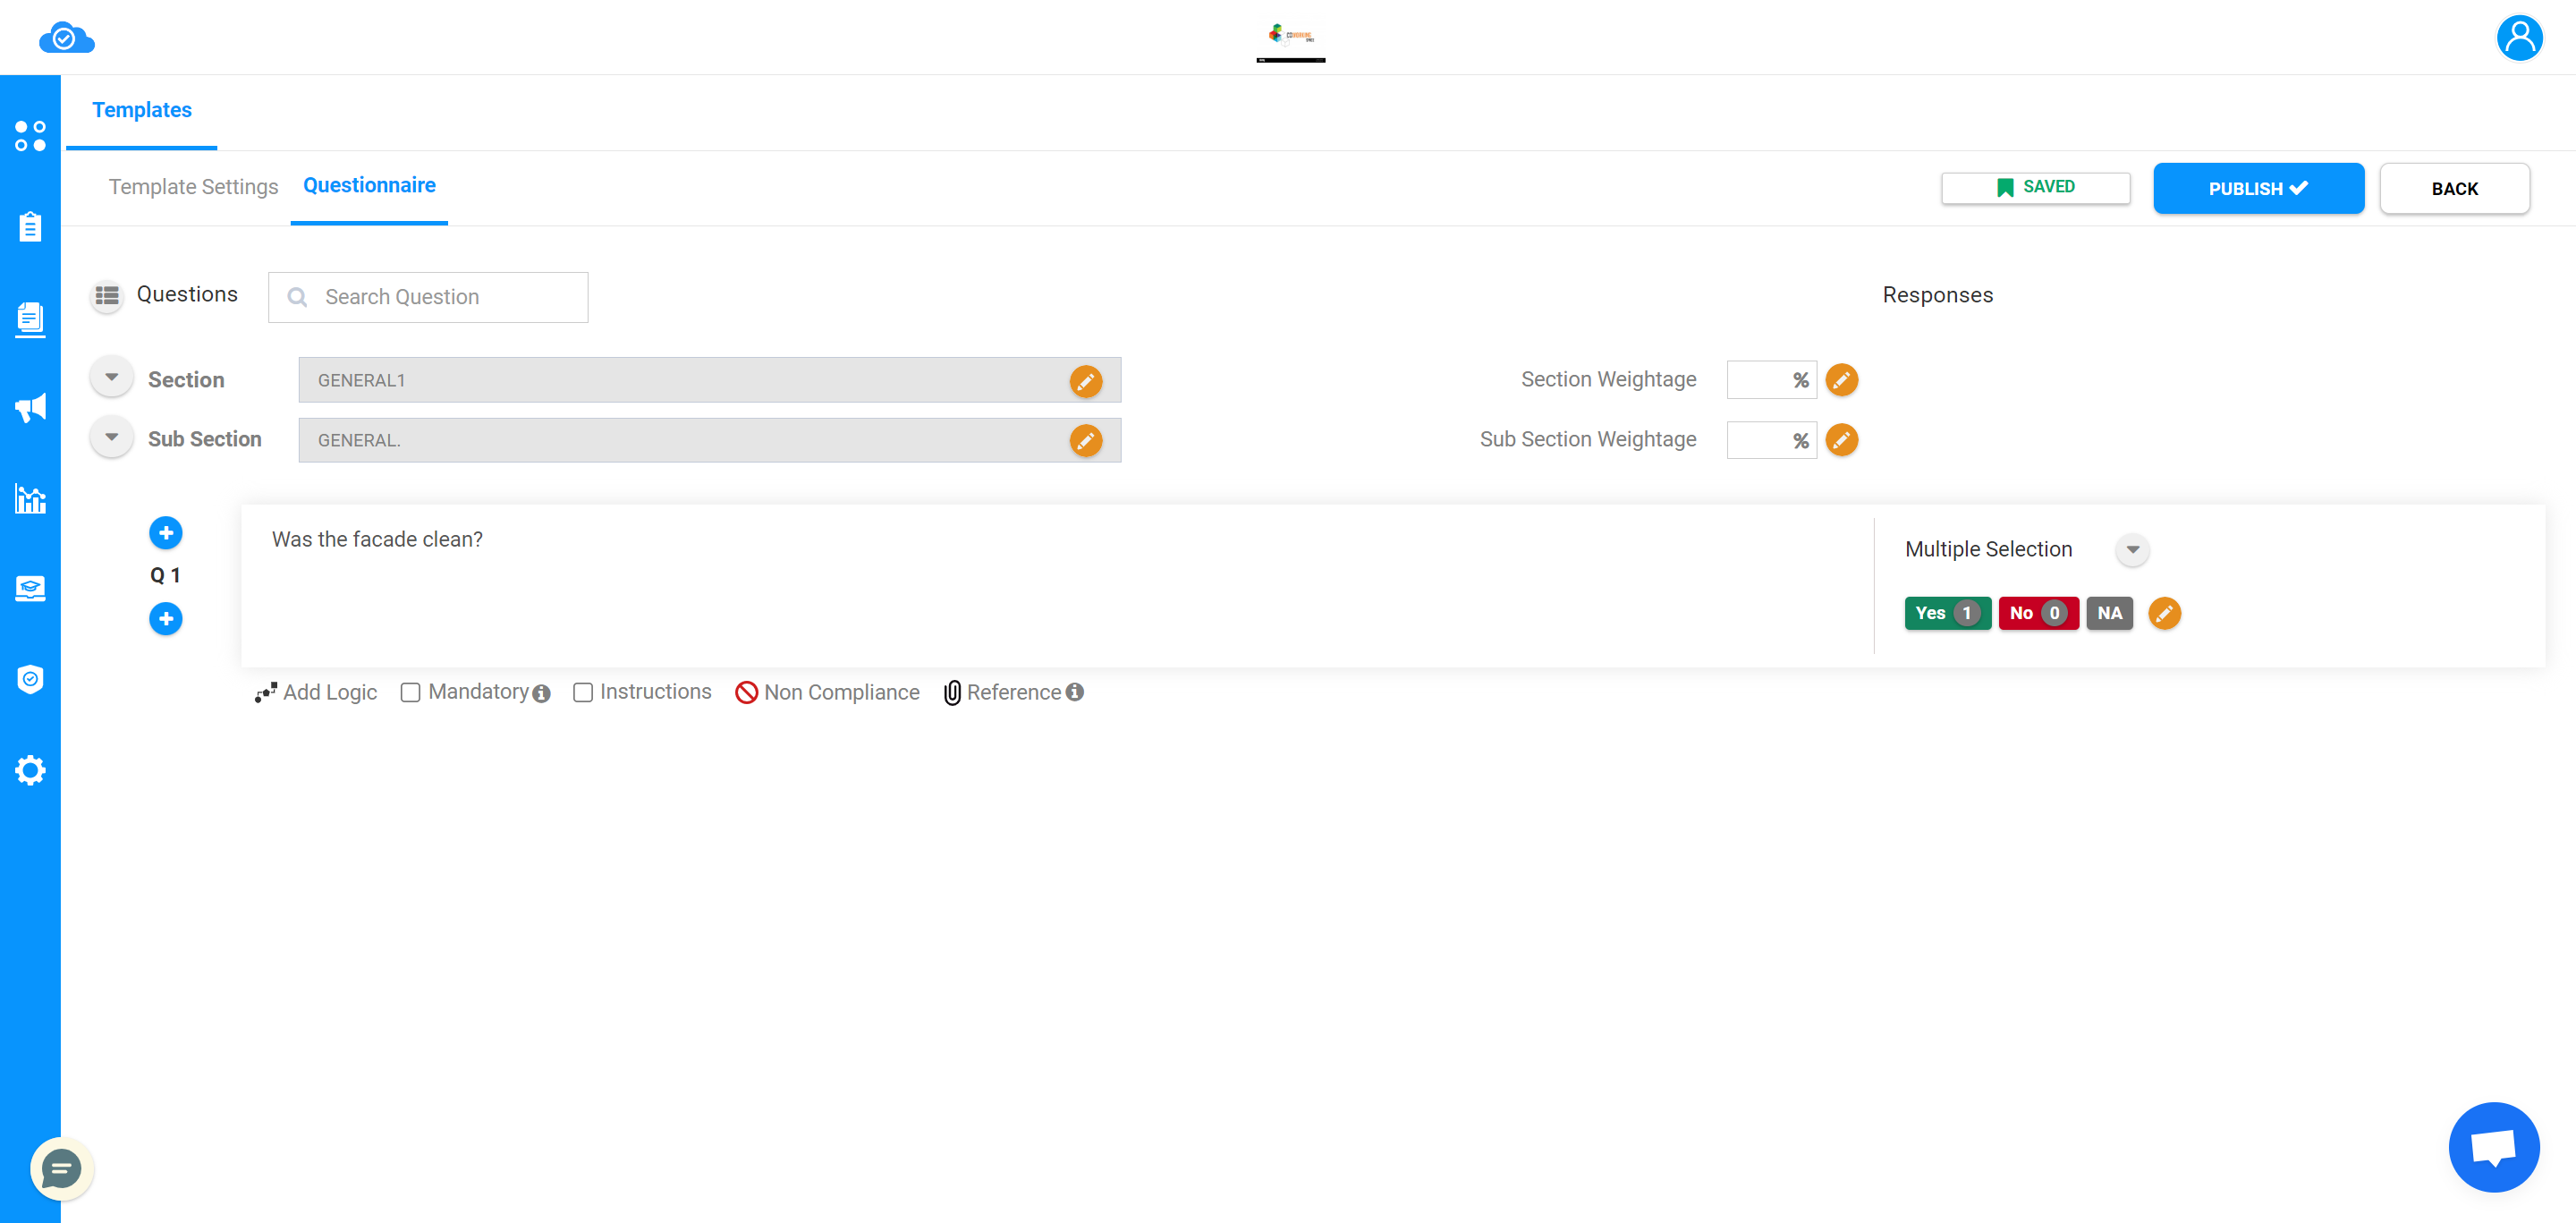Switch to the Questionnaire tab
The height and width of the screenshot is (1223, 2576).
[368, 184]
